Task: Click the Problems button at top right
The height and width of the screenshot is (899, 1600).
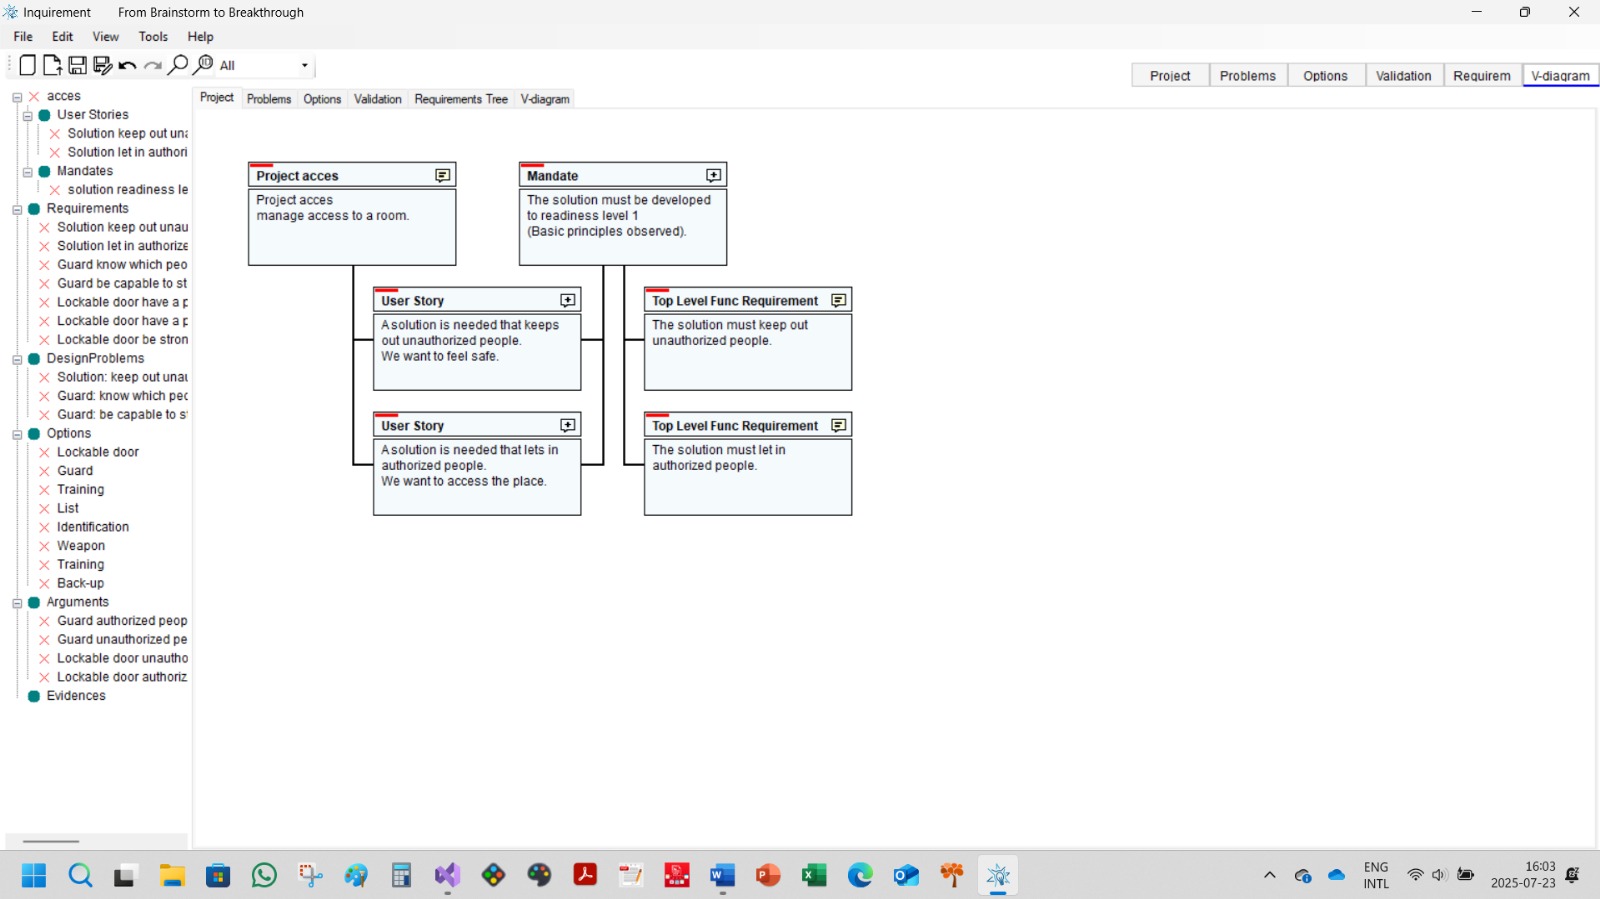Action: 1248,76
